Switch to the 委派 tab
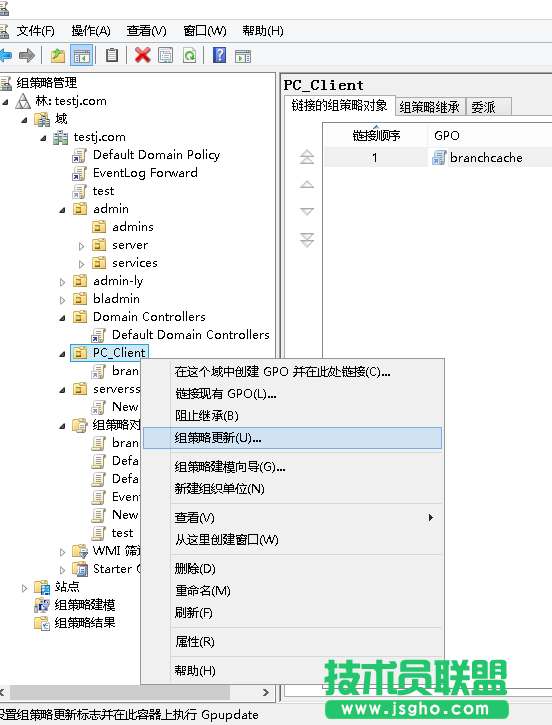Screen dimensions: 552x725 (488, 107)
